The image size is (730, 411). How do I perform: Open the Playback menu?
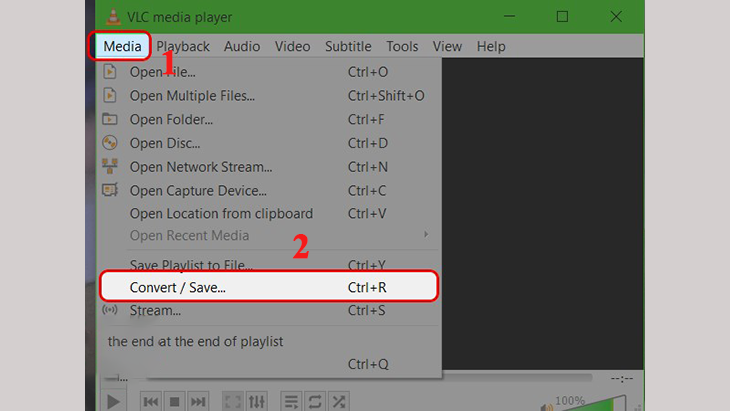182,46
